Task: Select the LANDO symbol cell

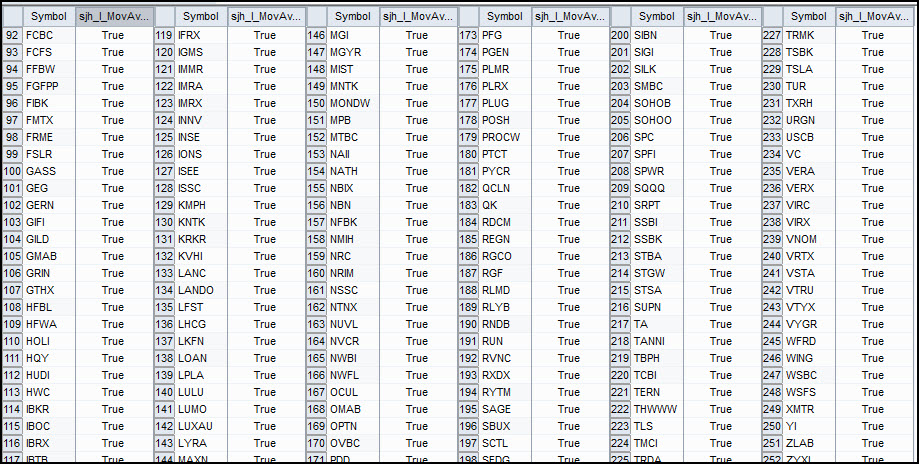Action: coord(202,290)
